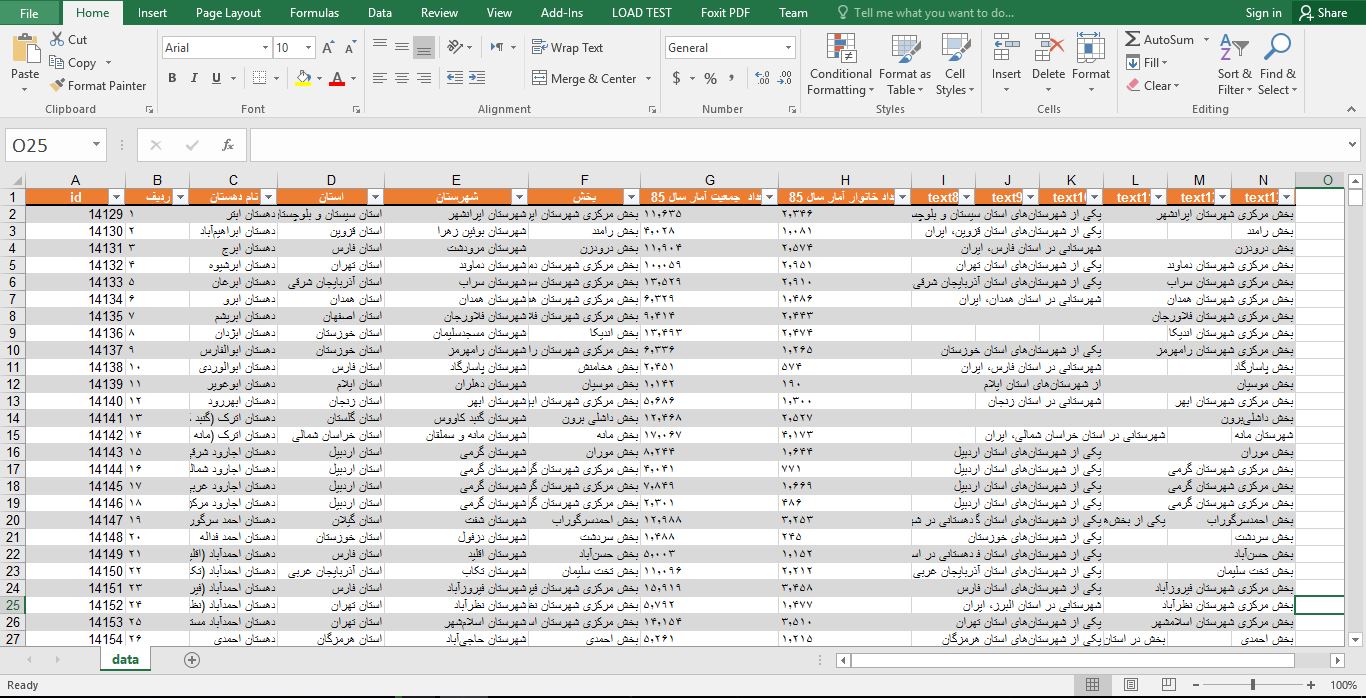The width and height of the screenshot is (1366, 698).
Task: Click the Delete cells icon
Action: (x=1048, y=48)
